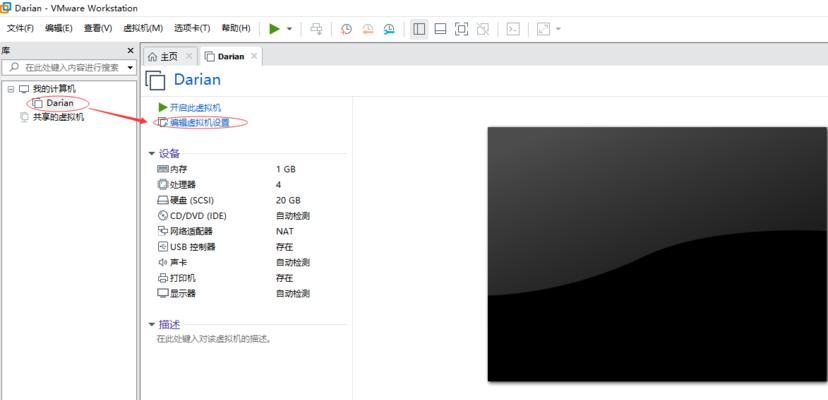This screenshot has height=400, width=828.
Task: Click the VM screen preview thumbnail
Action: point(657,254)
